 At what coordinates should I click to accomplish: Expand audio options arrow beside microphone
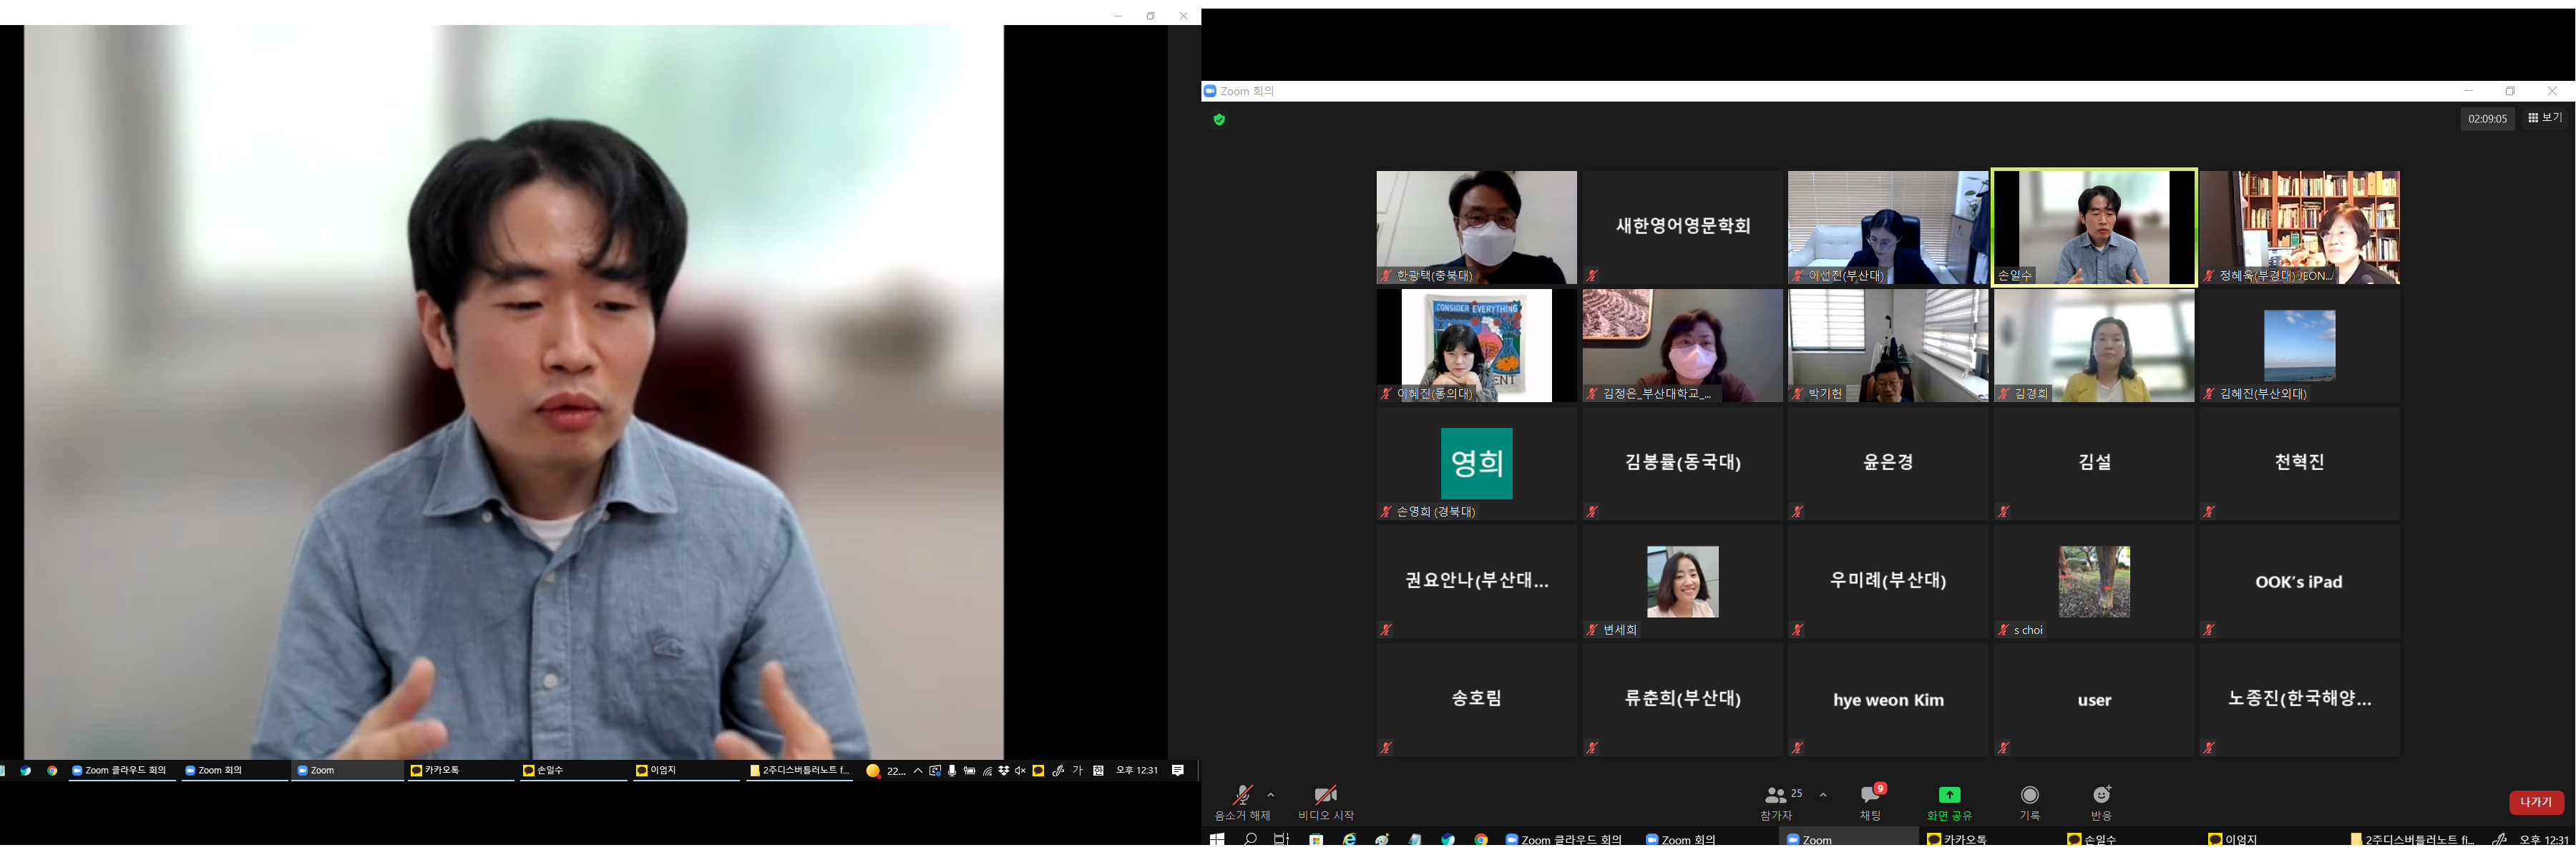pos(1271,795)
